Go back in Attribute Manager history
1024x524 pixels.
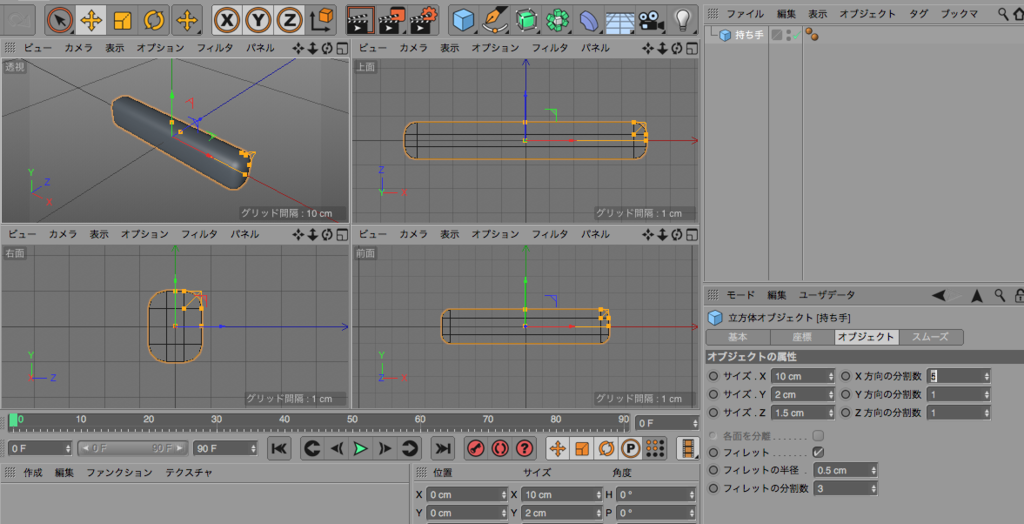tap(939, 295)
